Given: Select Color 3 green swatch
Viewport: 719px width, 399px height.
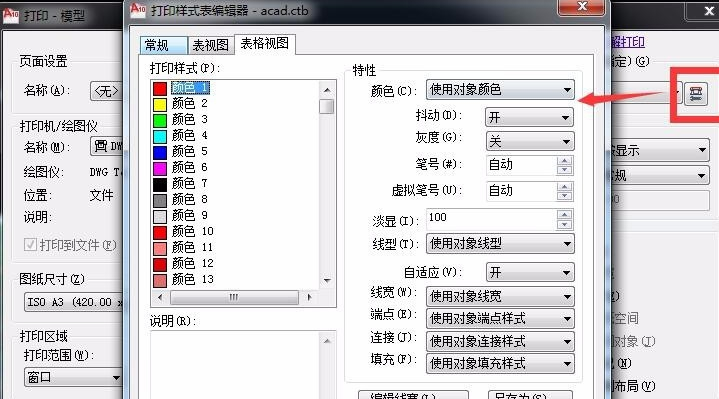Looking at the screenshot, I should point(160,121).
